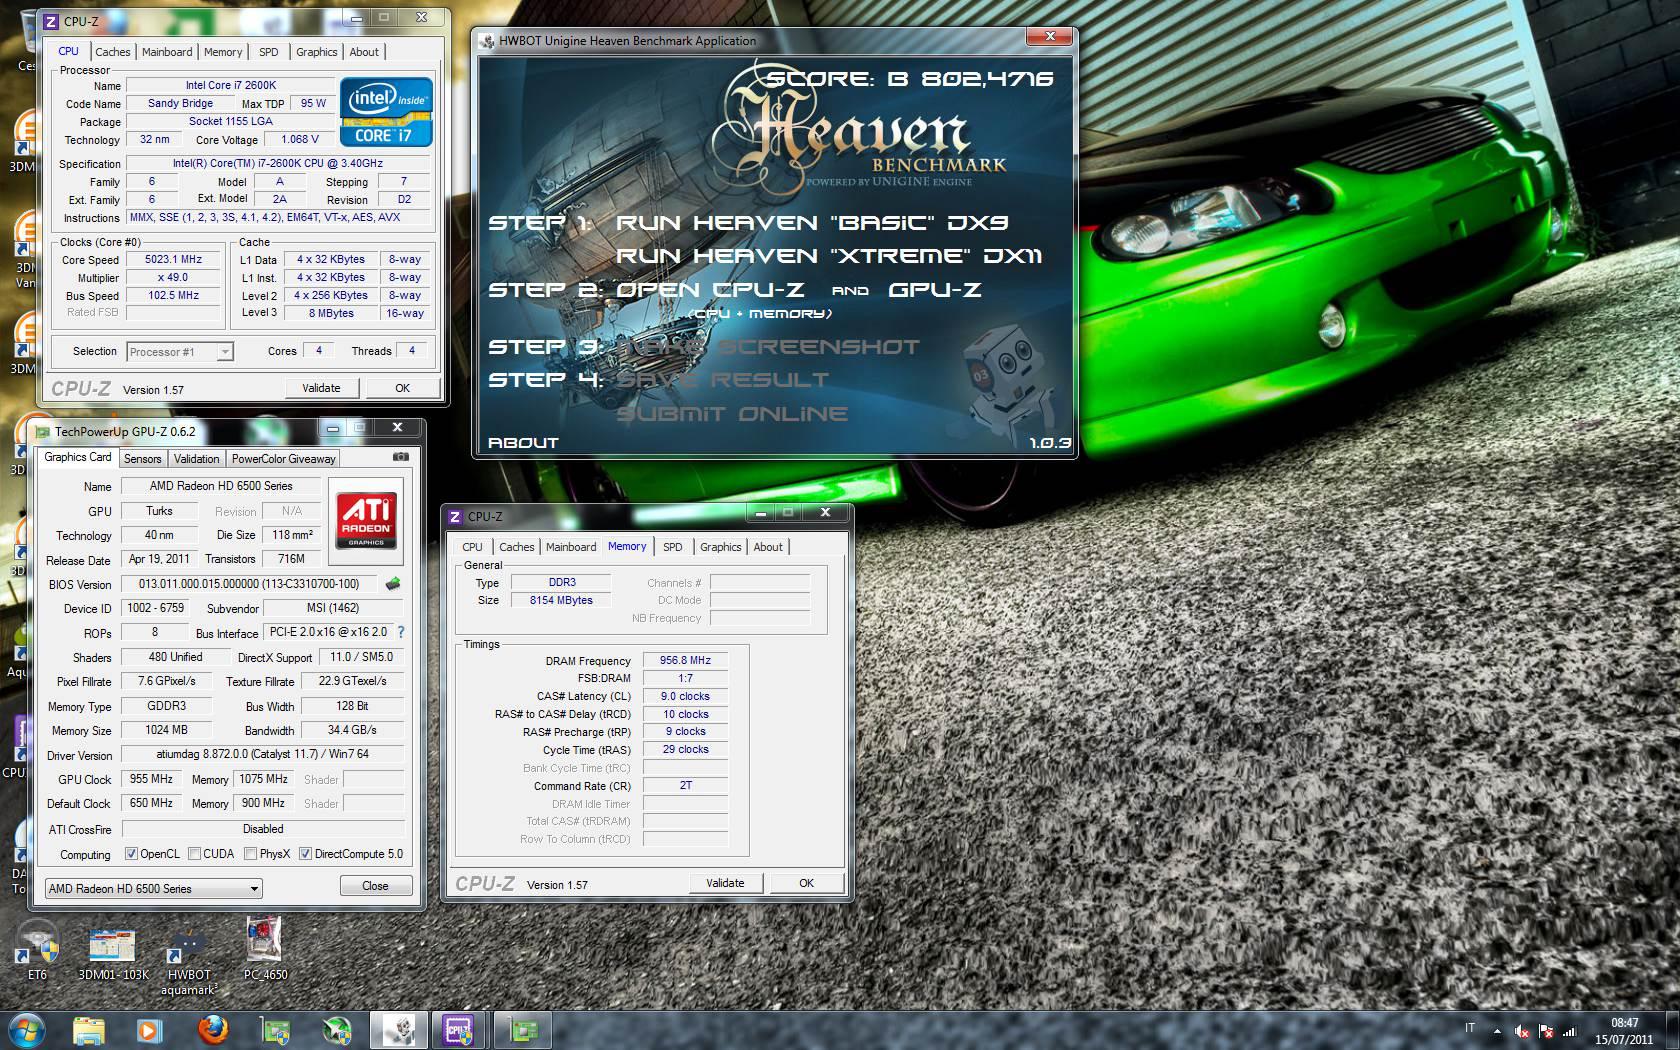This screenshot has height=1050, width=1680.
Task: Click the GPU-Z Close button
Action: pos(375,886)
